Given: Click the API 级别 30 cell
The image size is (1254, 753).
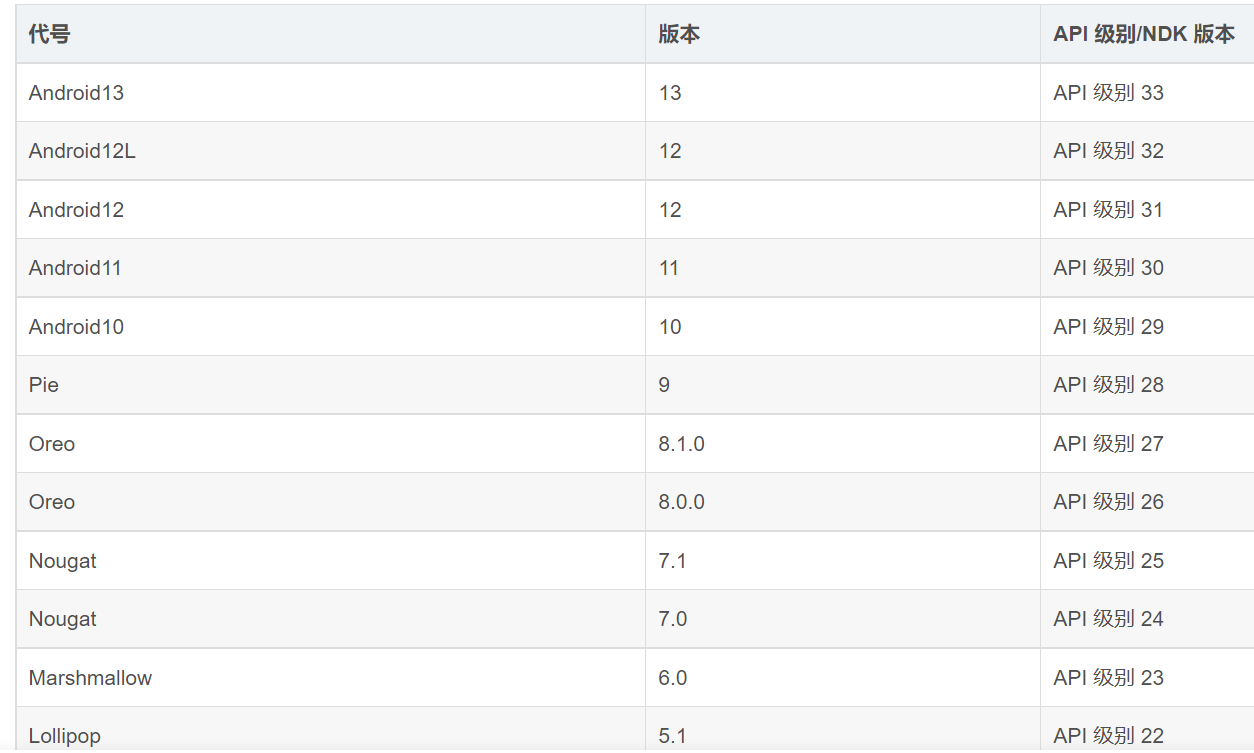Looking at the screenshot, I should [1147, 268].
